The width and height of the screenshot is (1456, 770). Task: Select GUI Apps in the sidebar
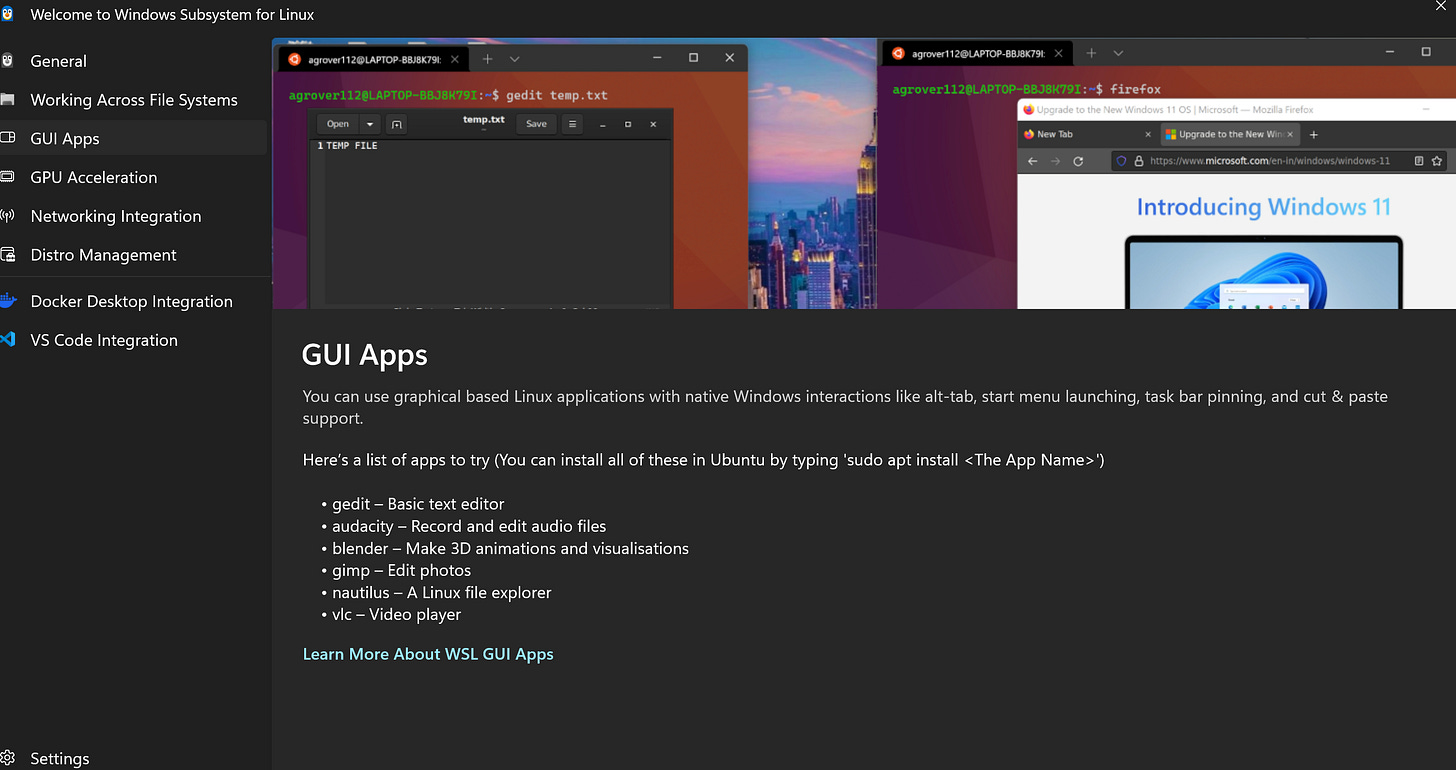(134, 139)
